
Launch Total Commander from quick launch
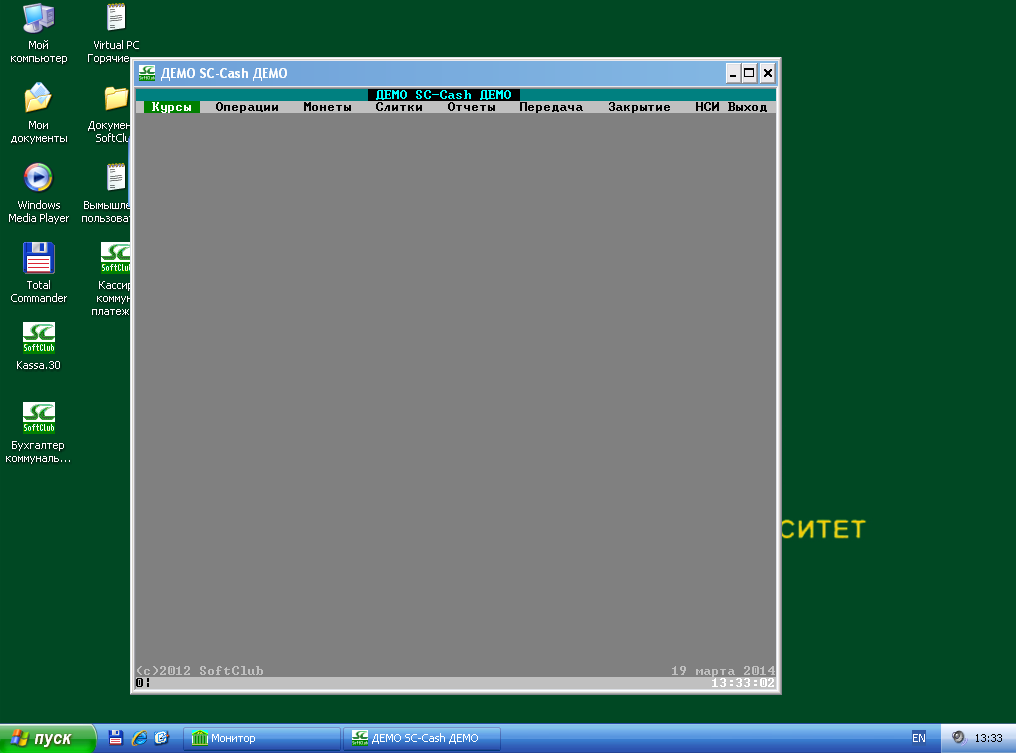coord(116,737)
